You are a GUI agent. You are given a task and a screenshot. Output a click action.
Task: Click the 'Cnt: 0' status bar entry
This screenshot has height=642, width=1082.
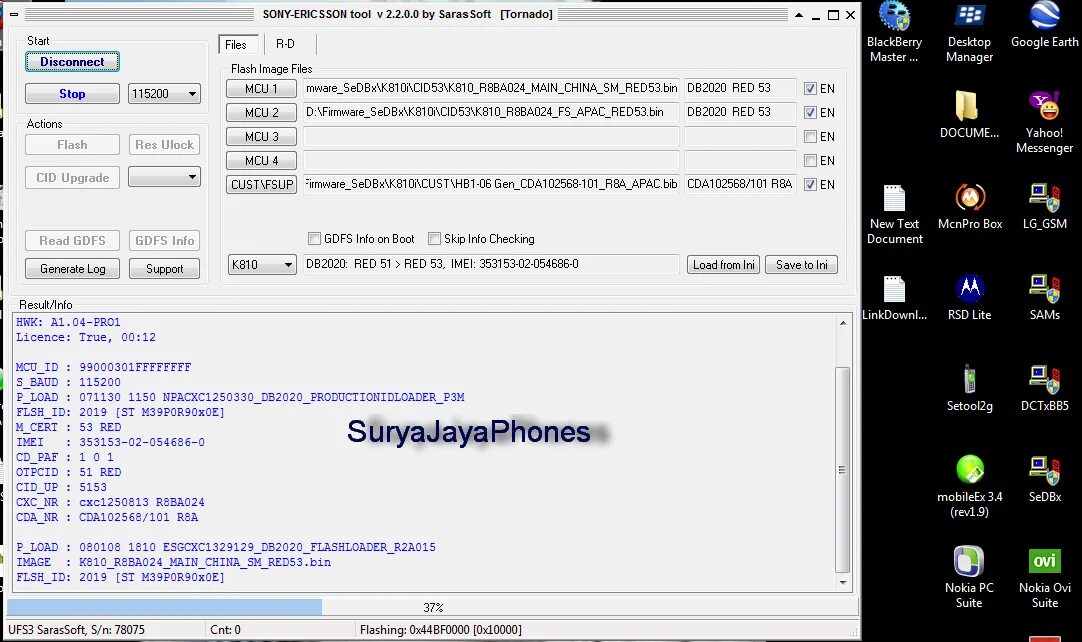point(225,630)
